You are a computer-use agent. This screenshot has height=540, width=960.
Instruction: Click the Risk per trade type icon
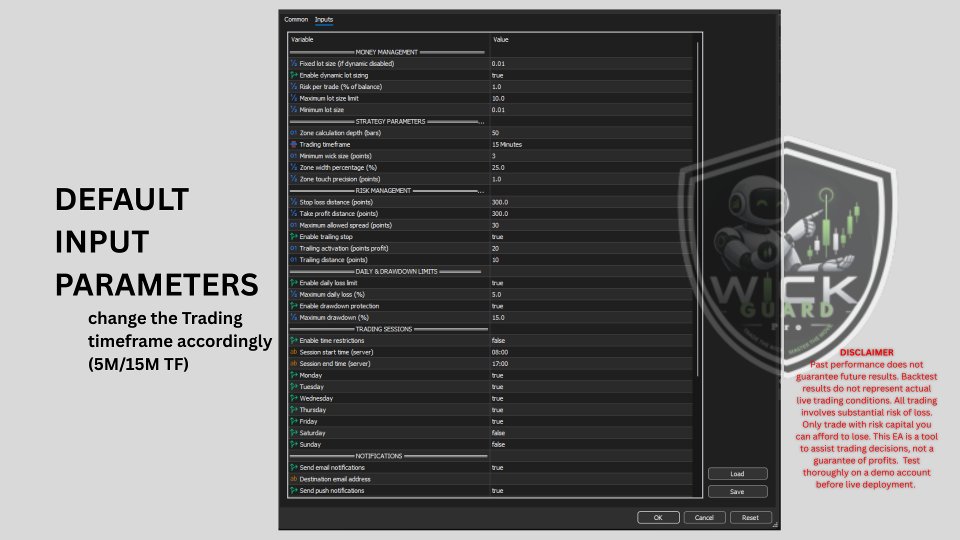click(294, 87)
